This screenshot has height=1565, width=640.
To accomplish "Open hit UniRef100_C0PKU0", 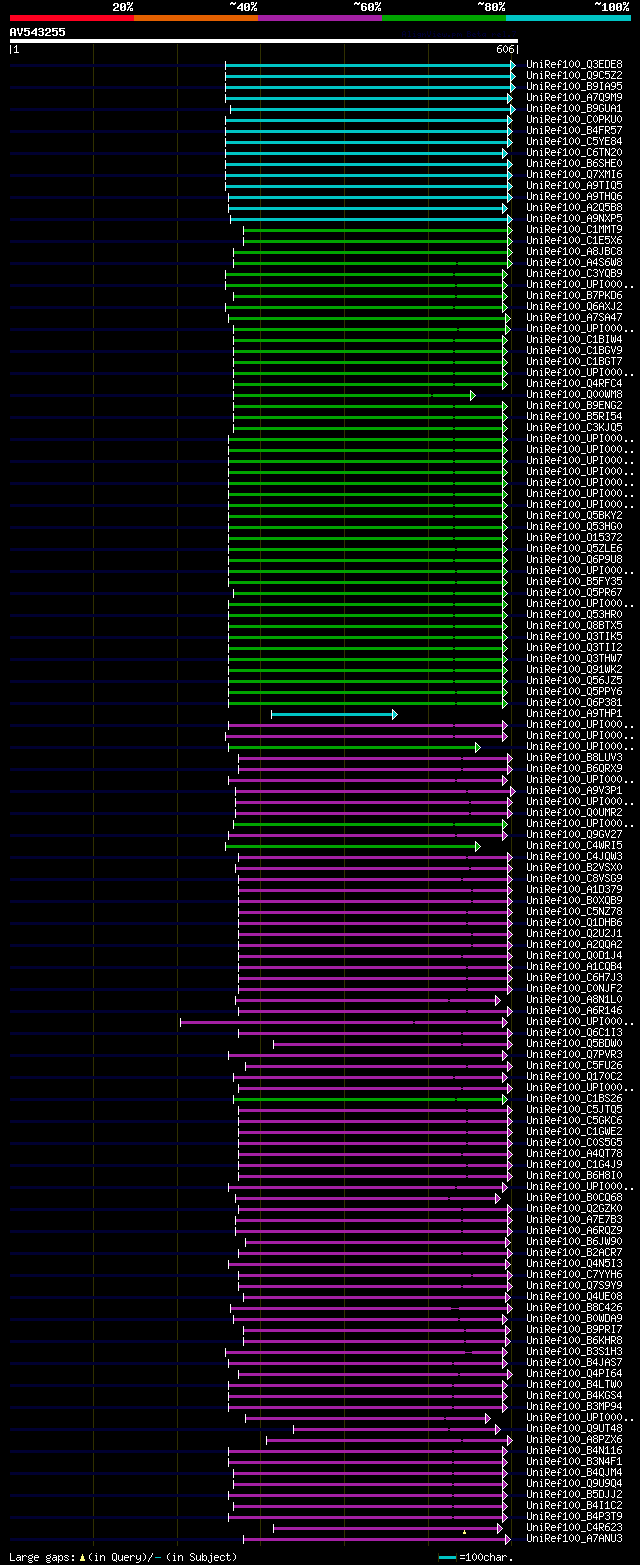I will 574,119.
